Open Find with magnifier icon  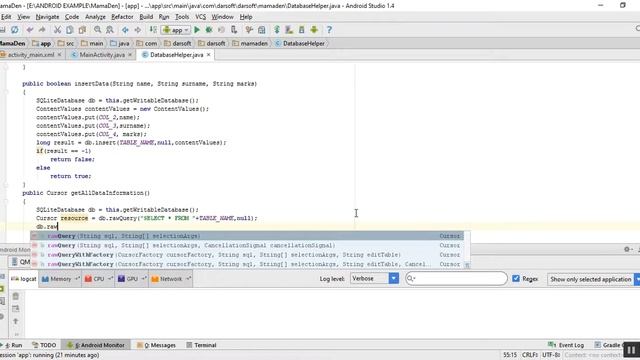(98, 30)
